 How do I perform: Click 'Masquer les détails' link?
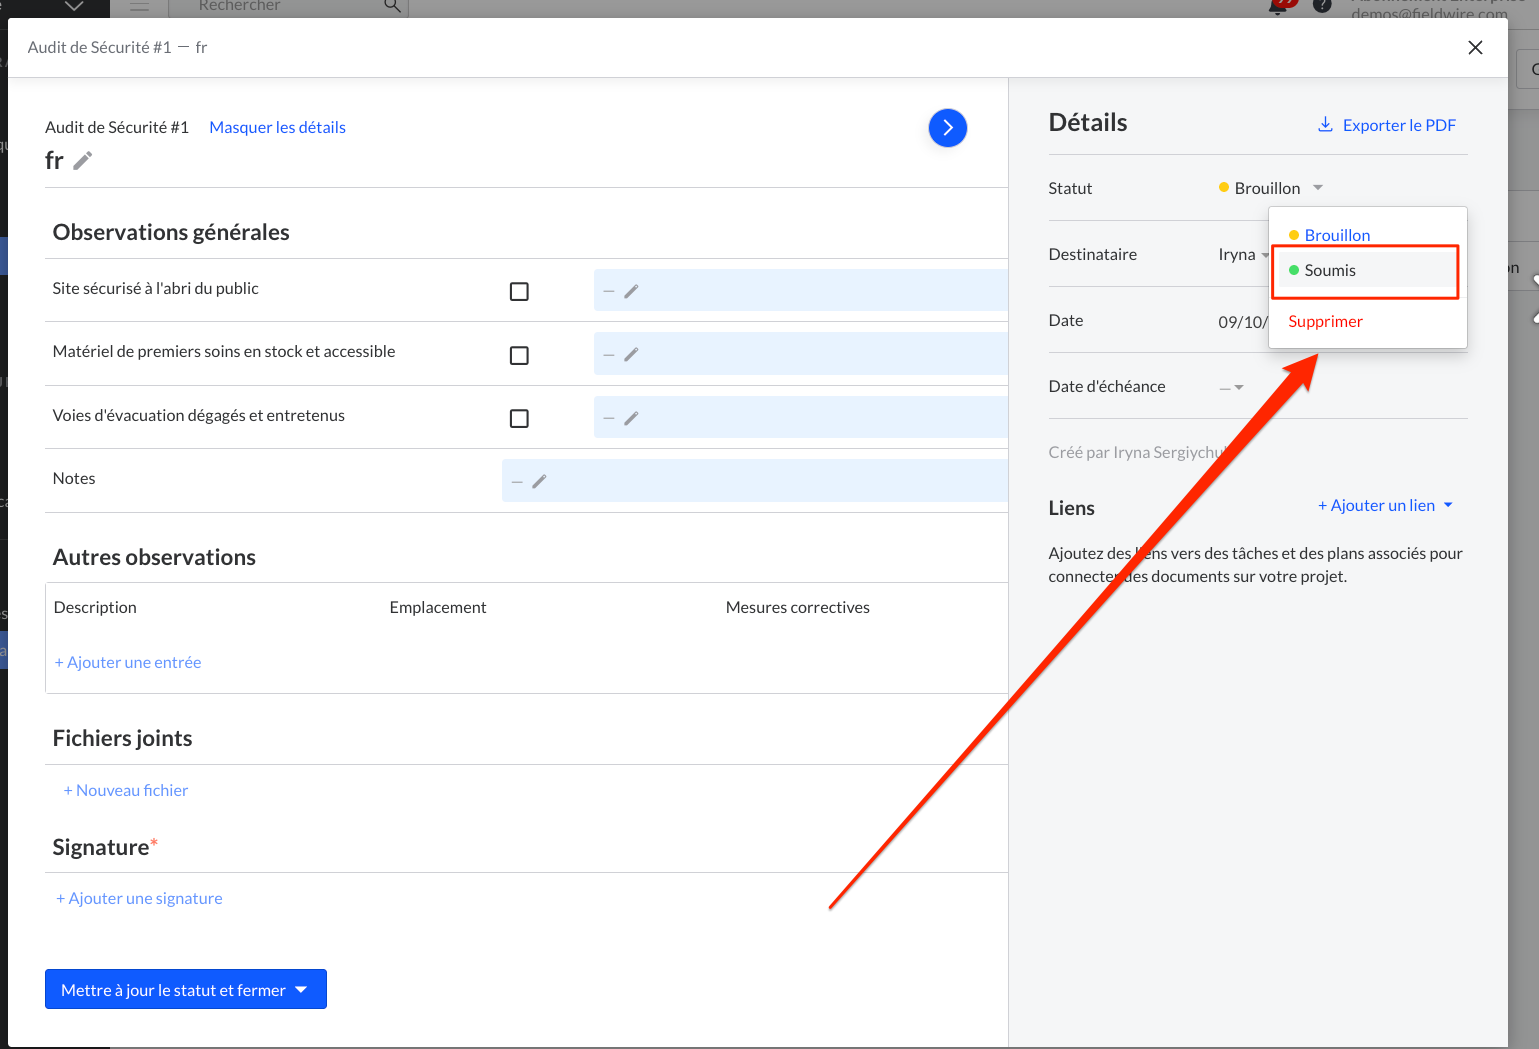[x=277, y=127]
